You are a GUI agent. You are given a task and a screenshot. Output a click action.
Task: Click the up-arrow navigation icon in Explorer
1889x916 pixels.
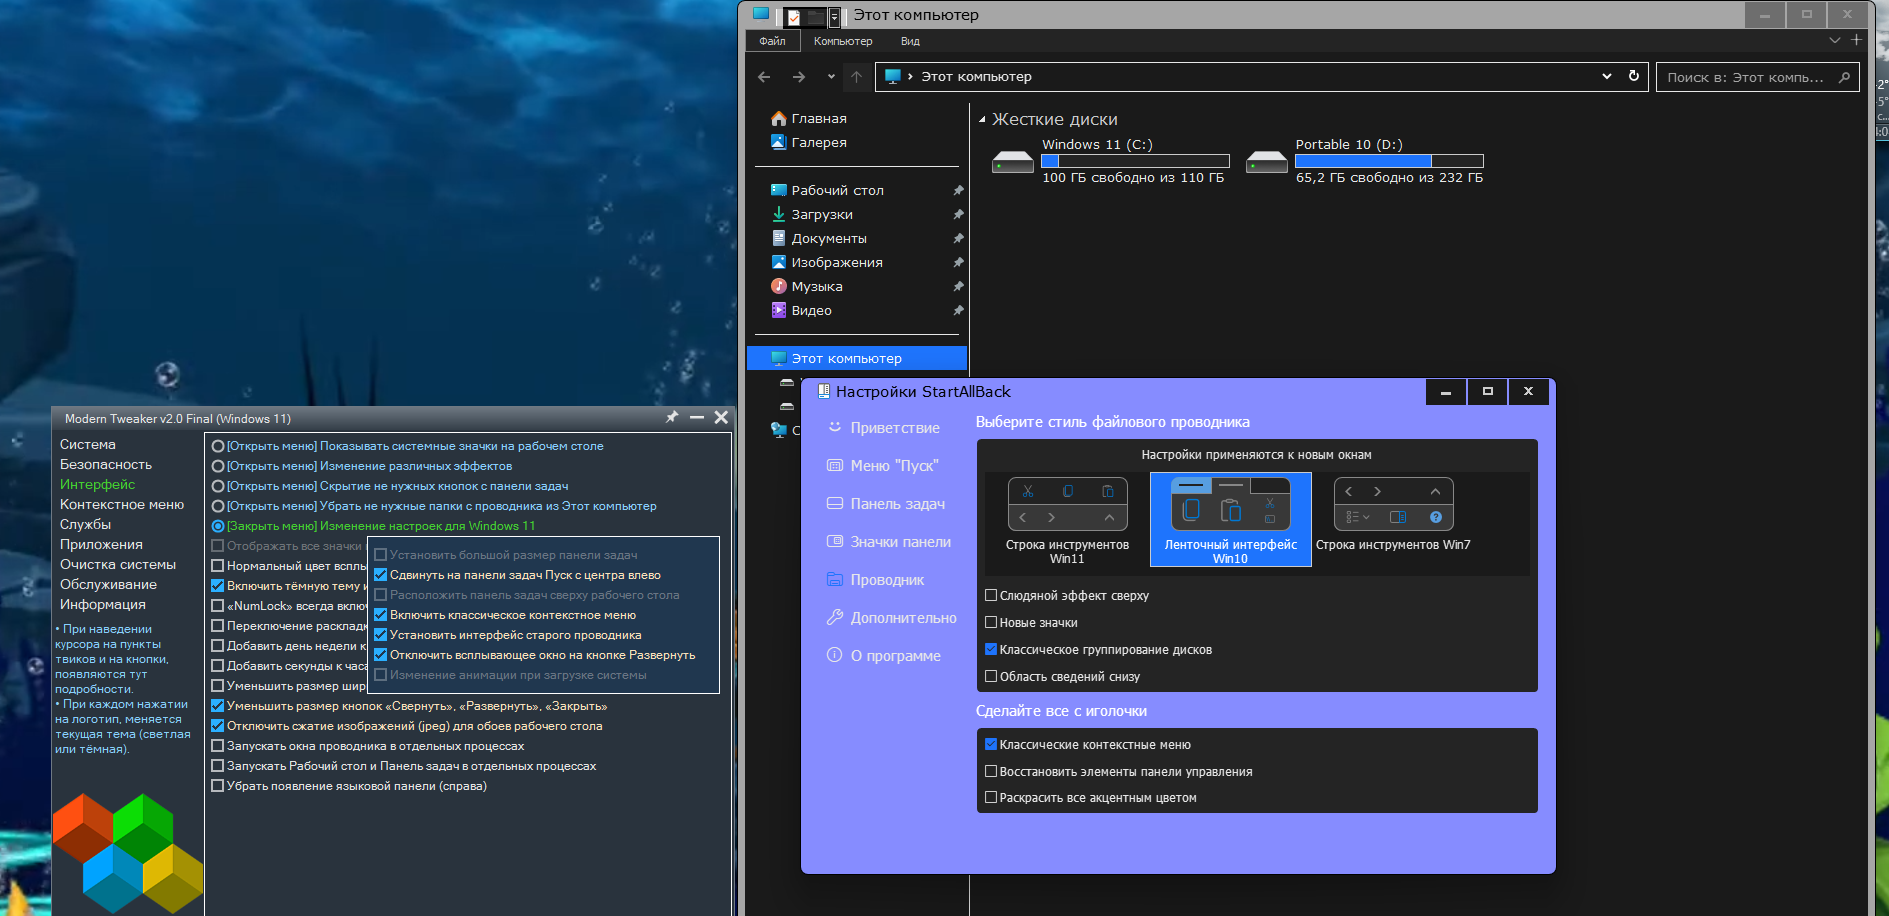tap(856, 77)
